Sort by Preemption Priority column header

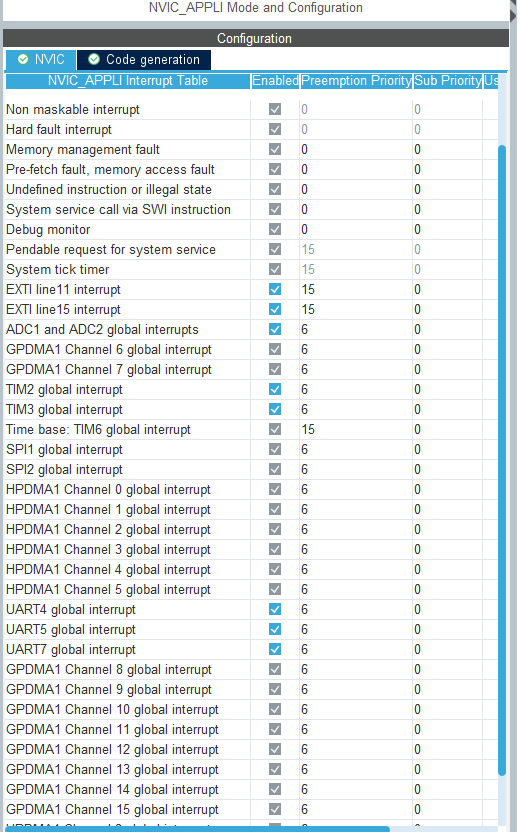tap(356, 81)
